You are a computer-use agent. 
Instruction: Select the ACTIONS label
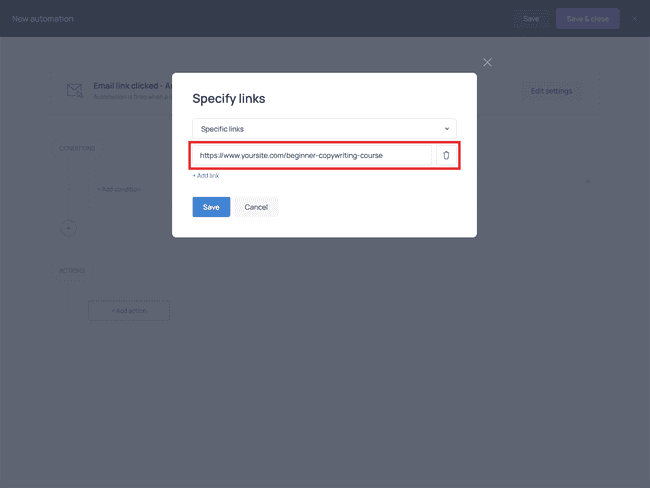point(72,271)
